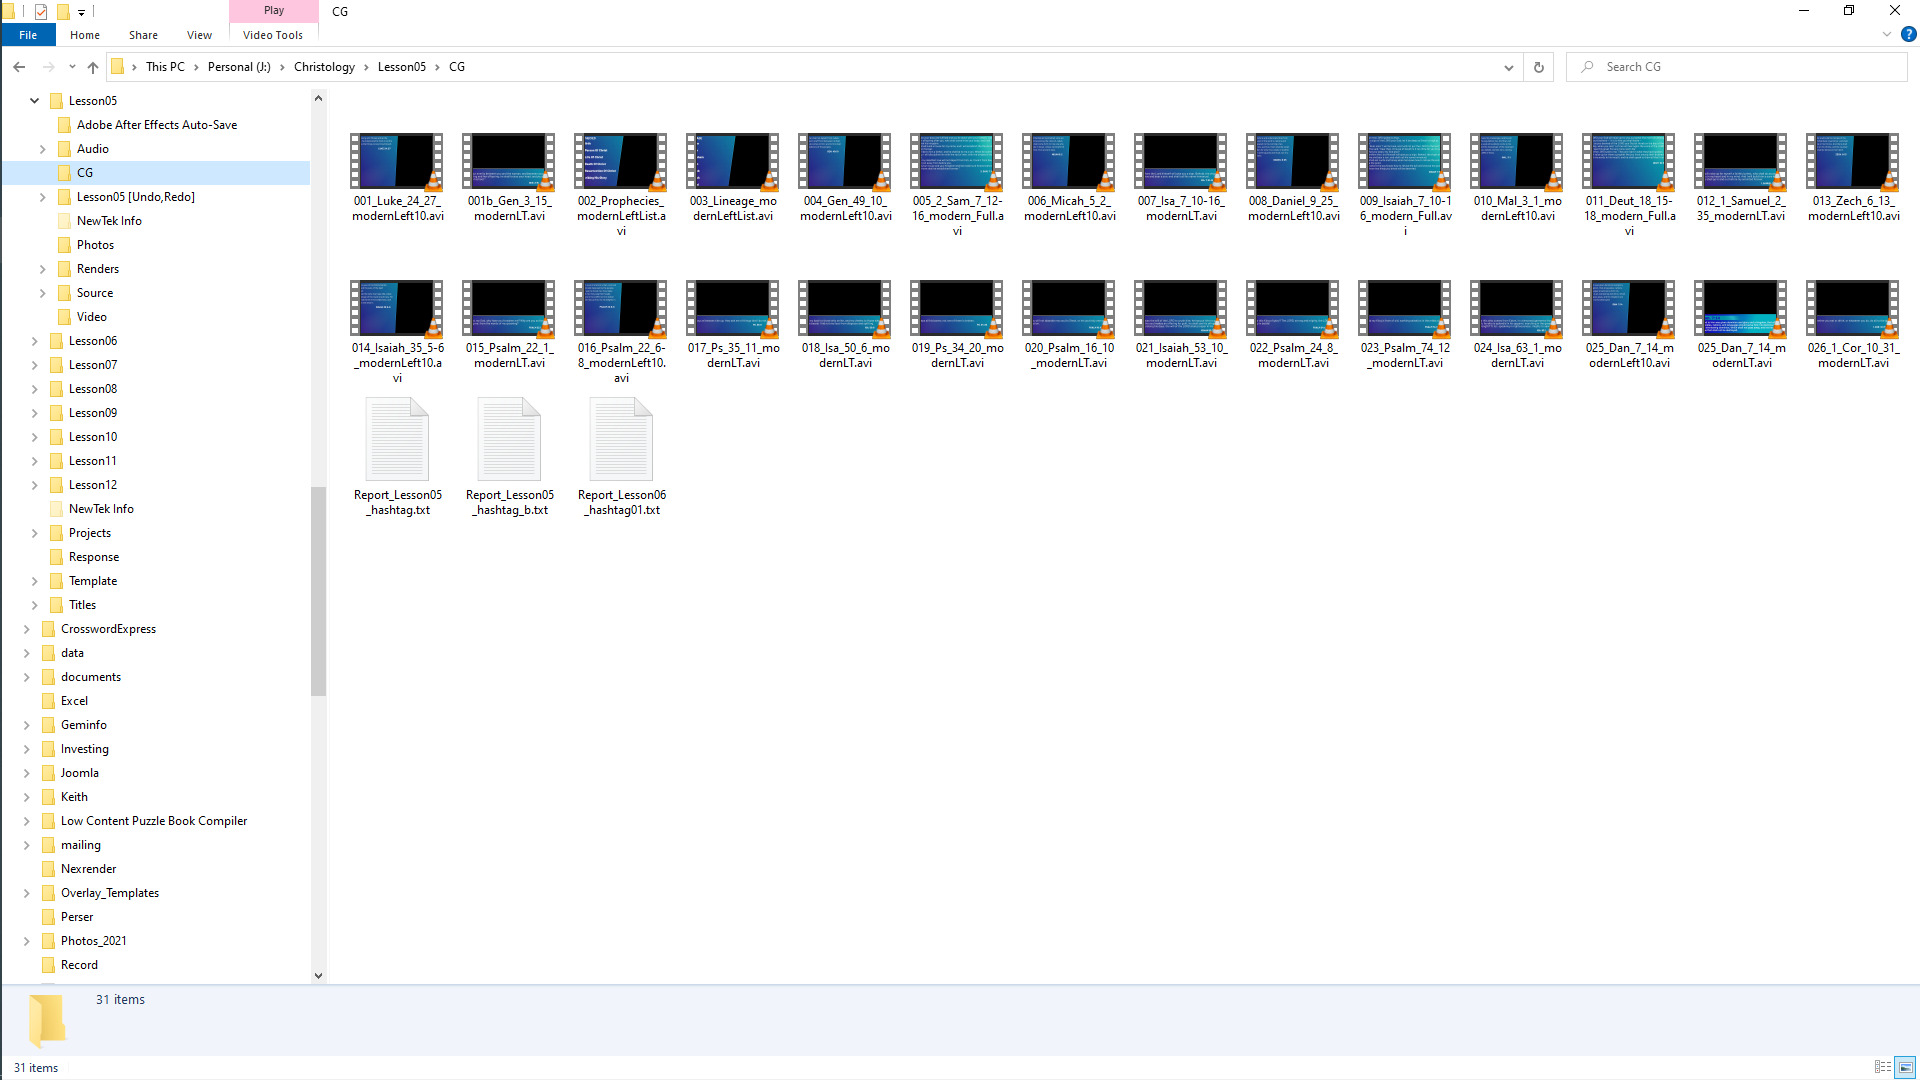
Task: Select 008_Daniel_9_25_modernLeft10.avi file
Action: coord(1293,177)
